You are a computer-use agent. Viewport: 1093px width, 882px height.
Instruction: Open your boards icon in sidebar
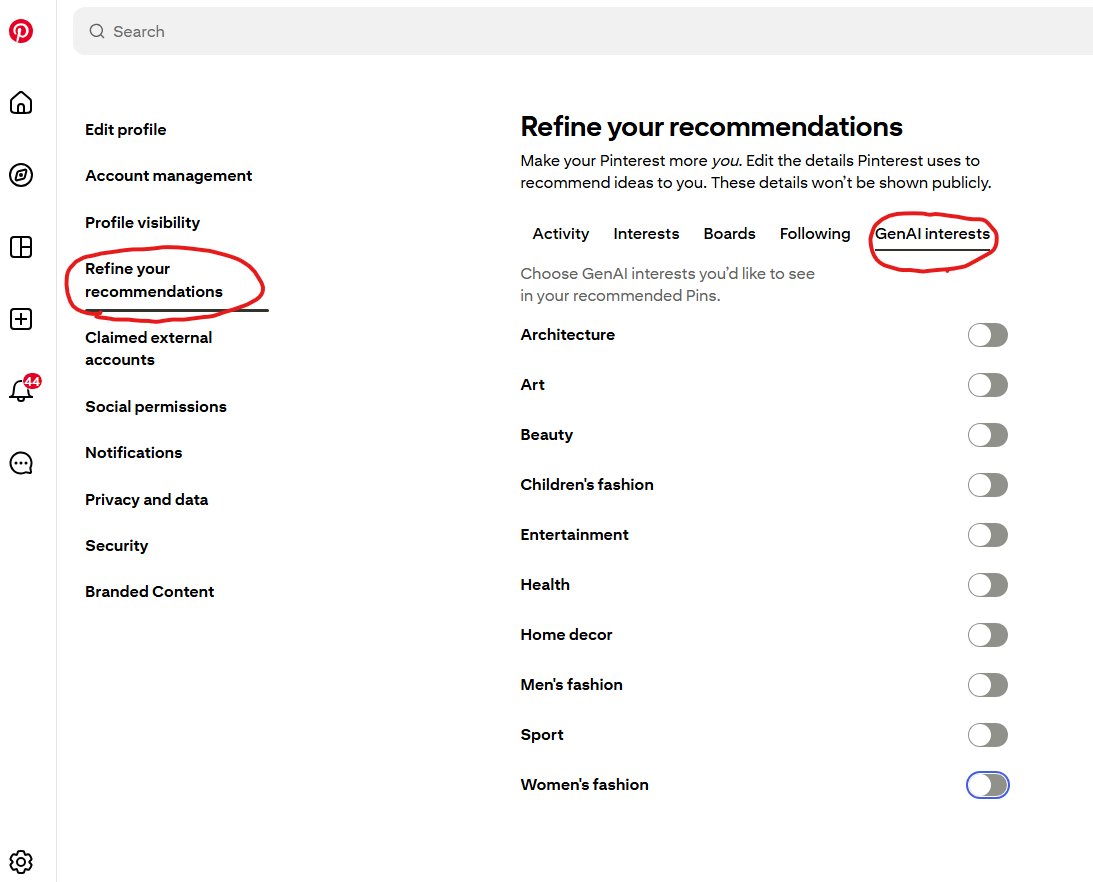tap(21, 247)
